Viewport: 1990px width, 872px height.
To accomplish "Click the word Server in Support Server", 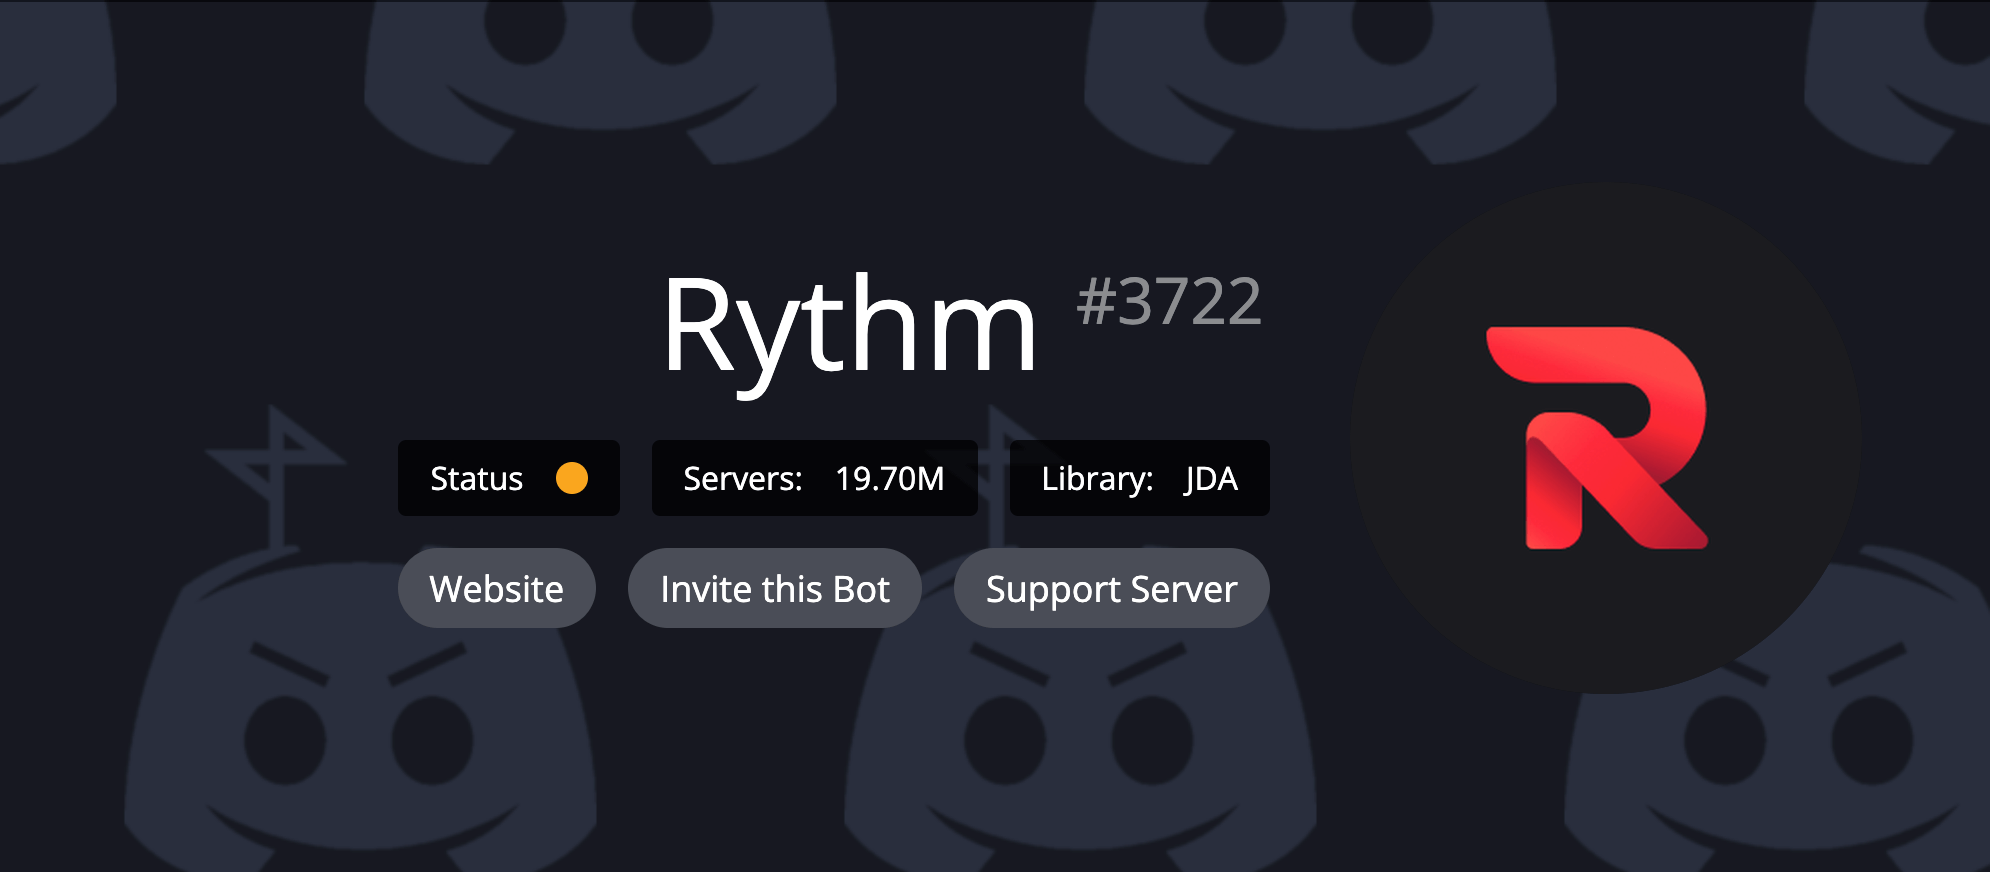I will pos(1184,589).
